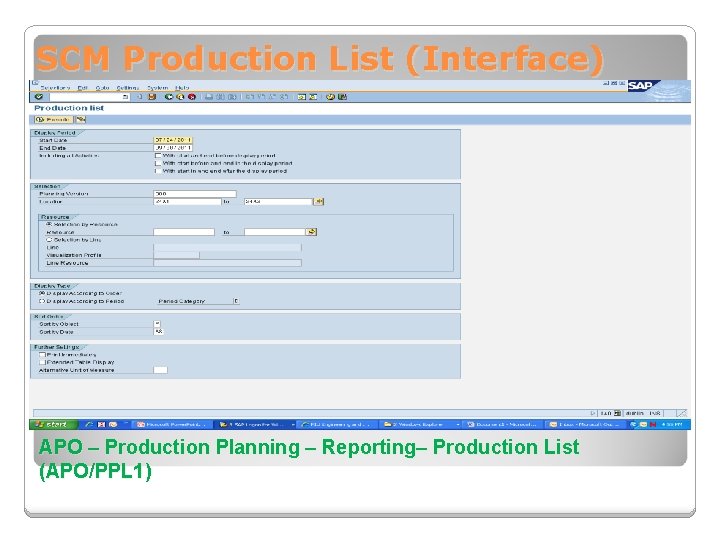Select 'Display According to Period' radio button
Viewport: 720px width, 540px height.
coord(42,301)
